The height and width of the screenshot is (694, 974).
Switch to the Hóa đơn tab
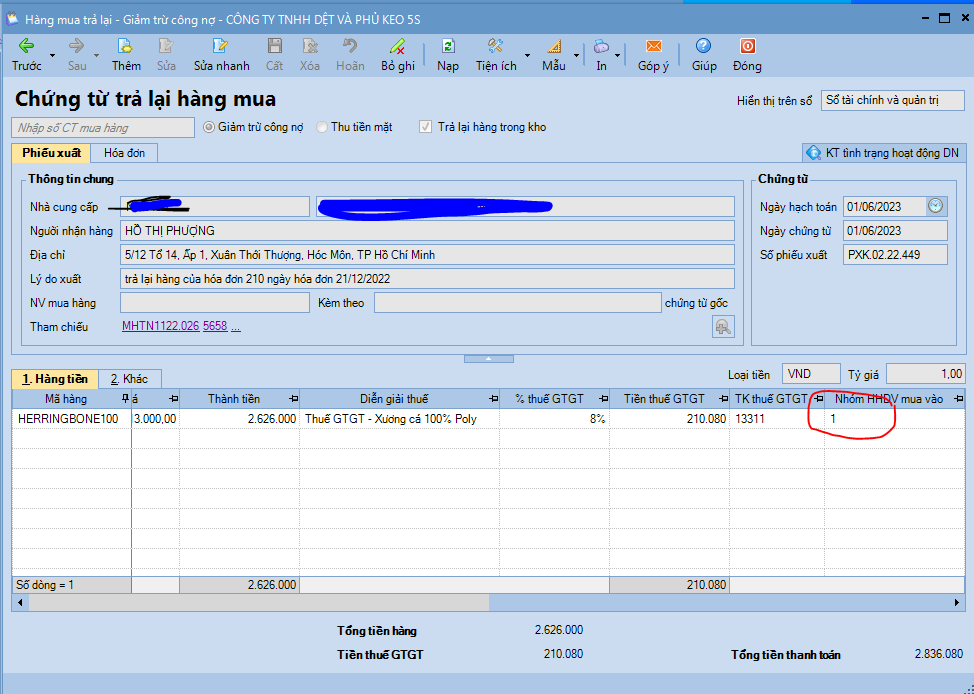[x=124, y=153]
